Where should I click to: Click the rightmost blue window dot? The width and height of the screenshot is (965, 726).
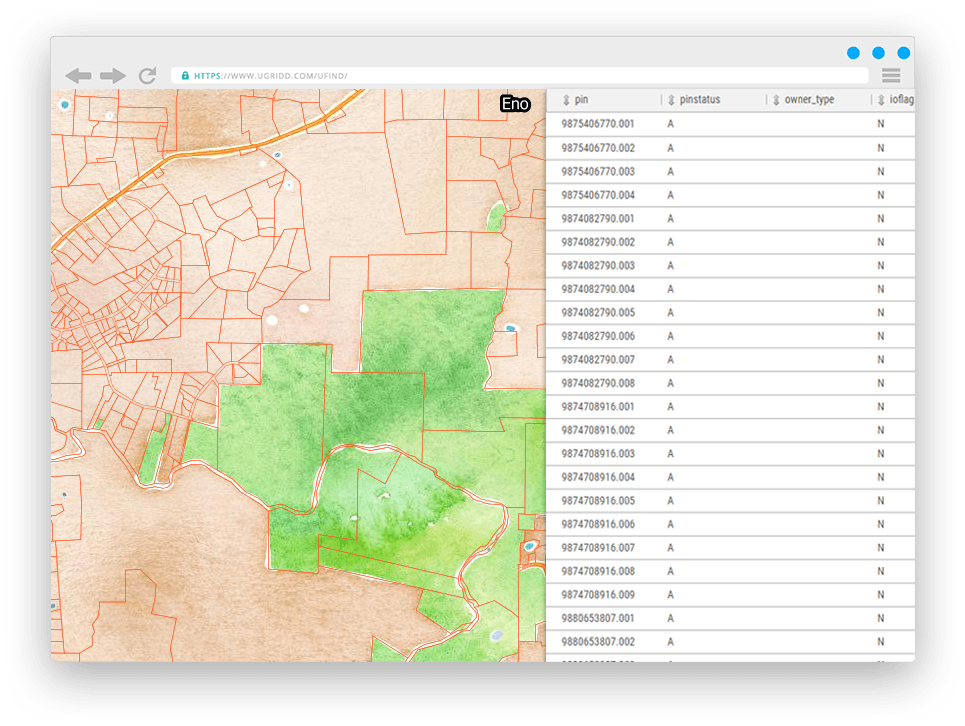click(903, 53)
